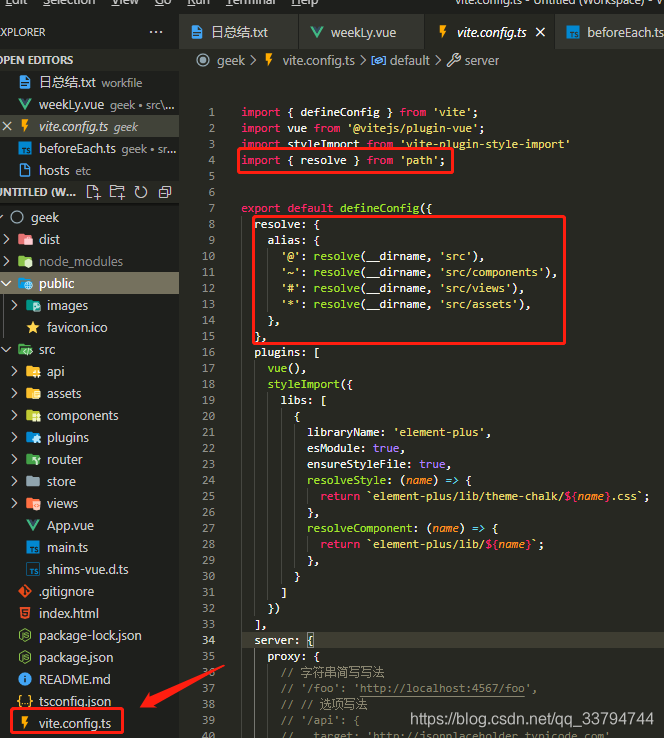Open shims-vue.d.ts file
This screenshot has width=664, height=738.
click(89, 570)
